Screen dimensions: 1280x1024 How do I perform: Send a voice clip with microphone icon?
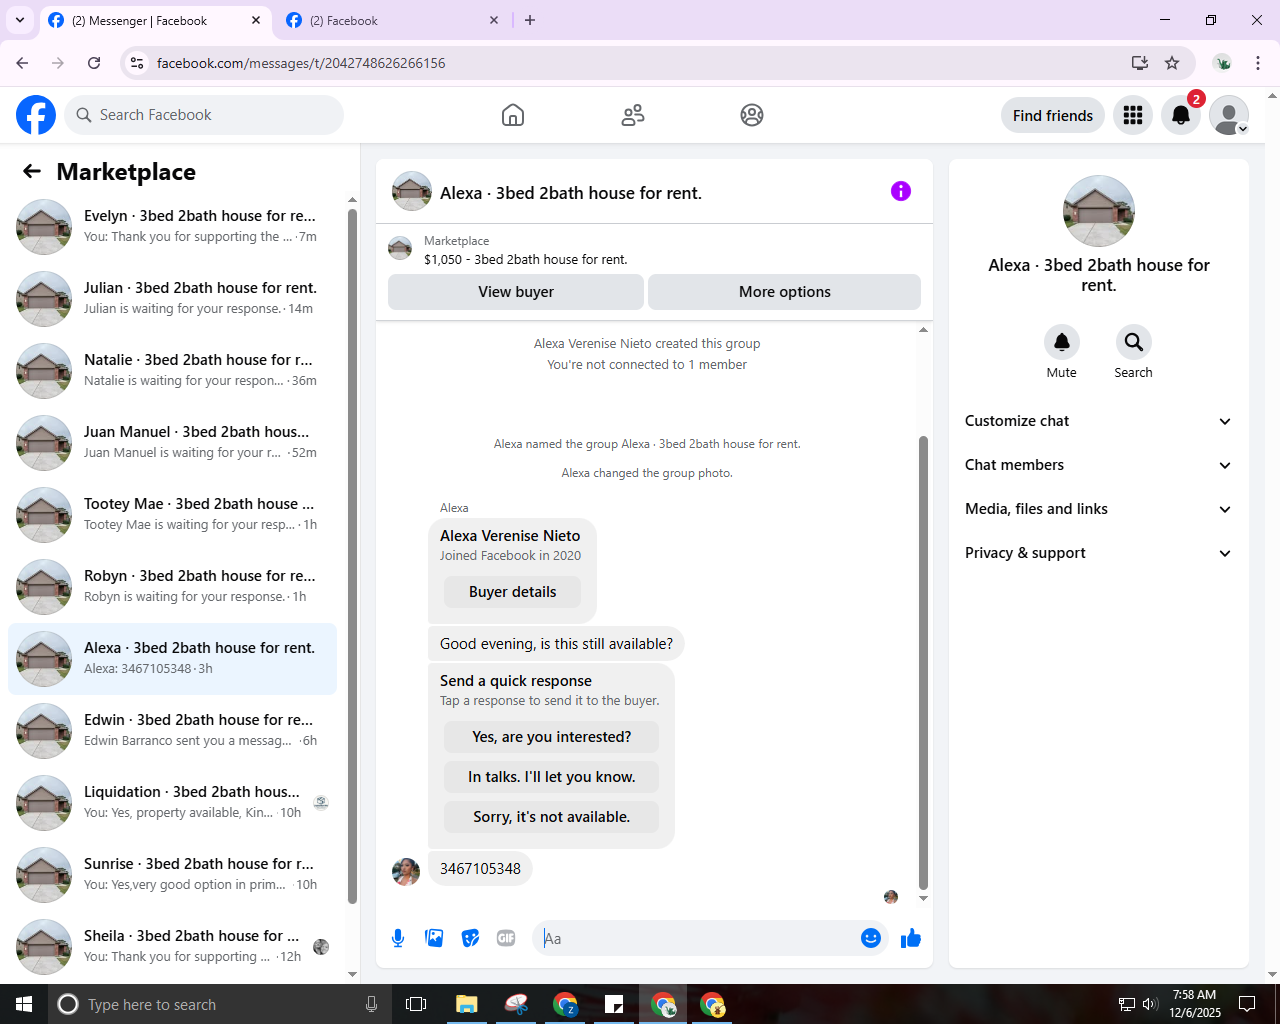398,938
